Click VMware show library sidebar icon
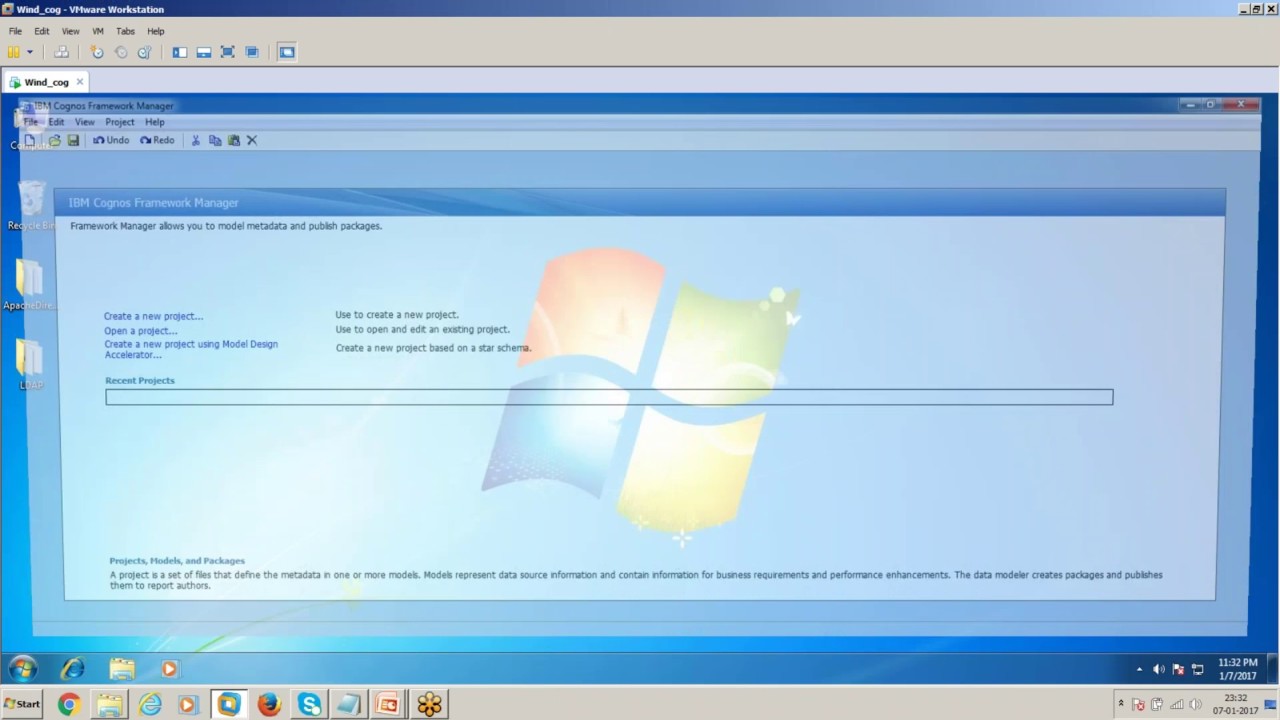Image resolution: width=1280 pixels, height=720 pixels. tap(180, 52)
